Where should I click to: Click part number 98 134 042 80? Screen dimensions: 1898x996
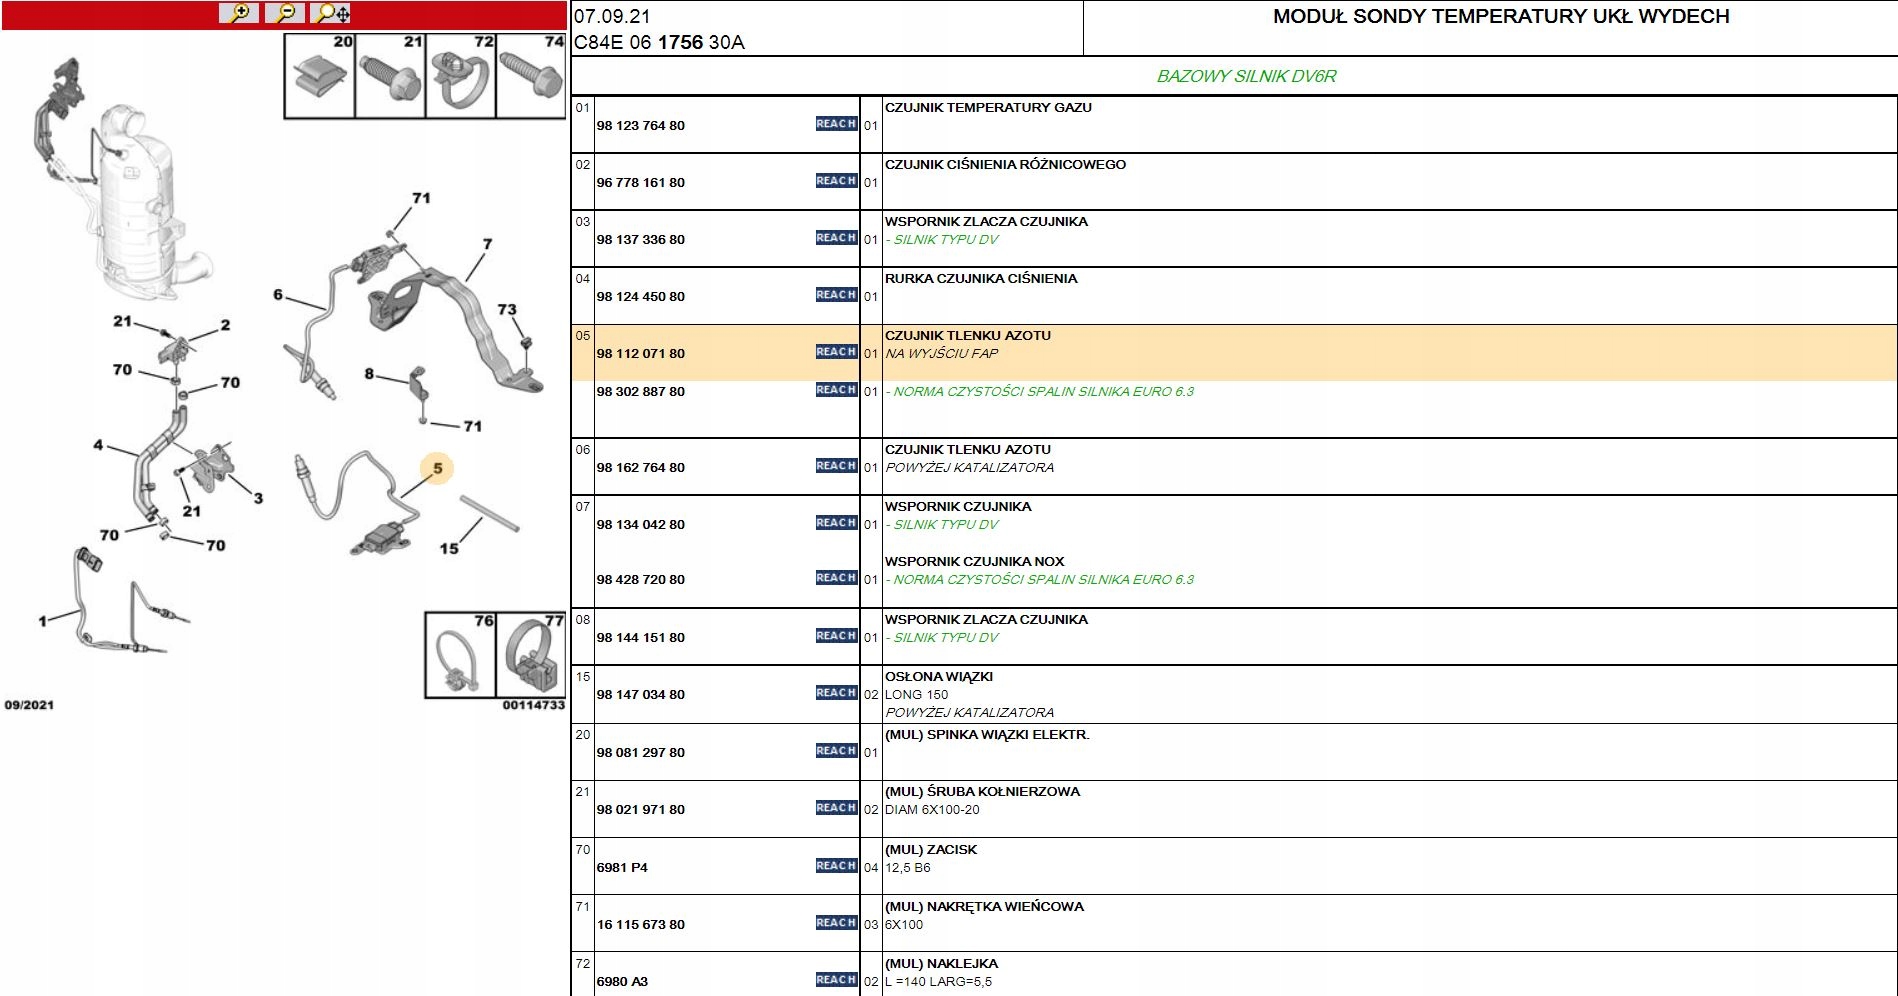pos(641,525)
